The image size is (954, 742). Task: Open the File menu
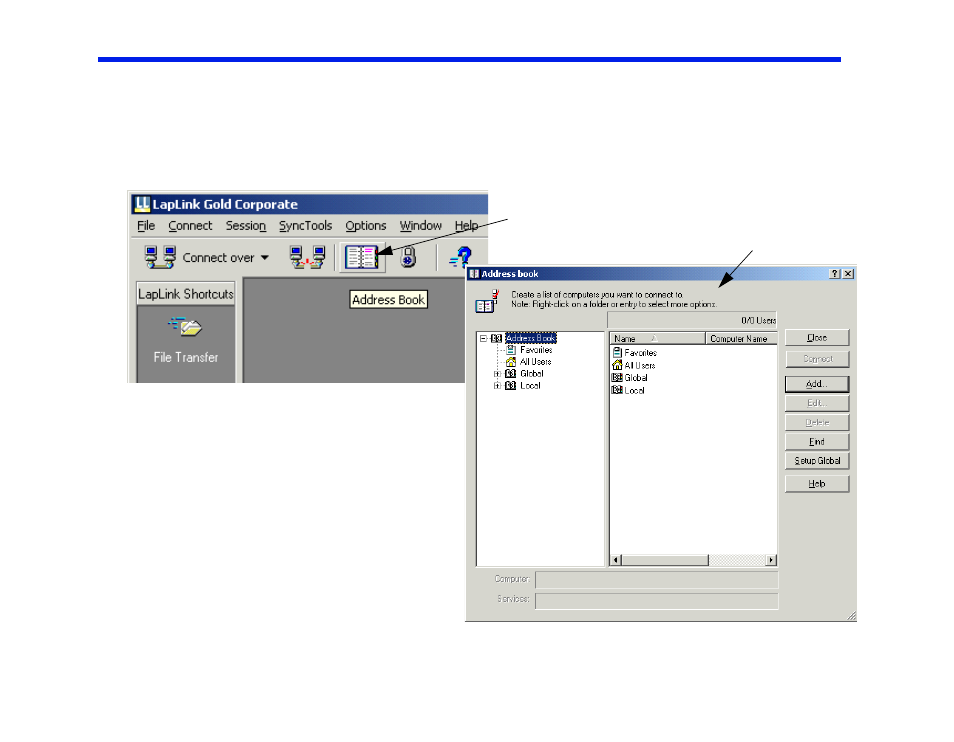[146, 226]
